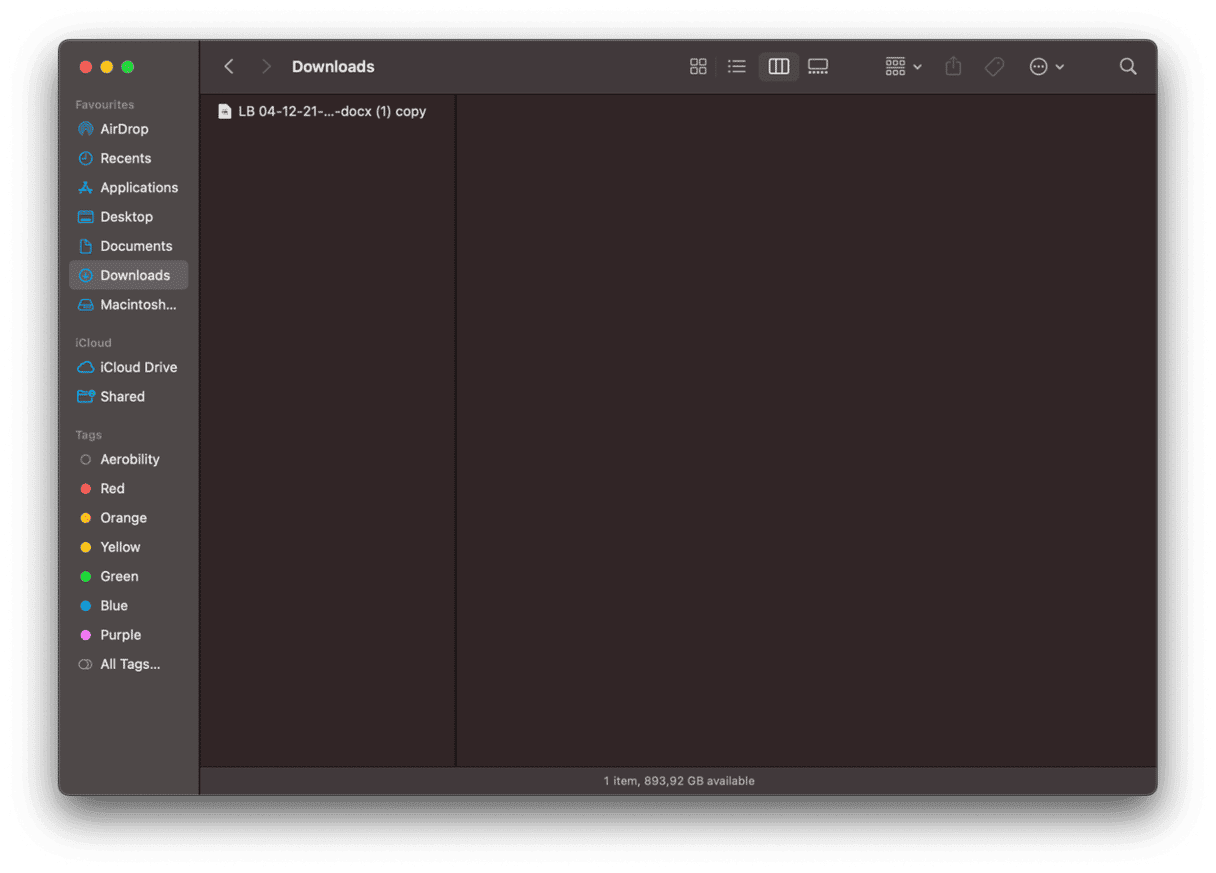Open AirDrop in the sidebar
Screen dimensions: 1216x873
coord(124,129)
